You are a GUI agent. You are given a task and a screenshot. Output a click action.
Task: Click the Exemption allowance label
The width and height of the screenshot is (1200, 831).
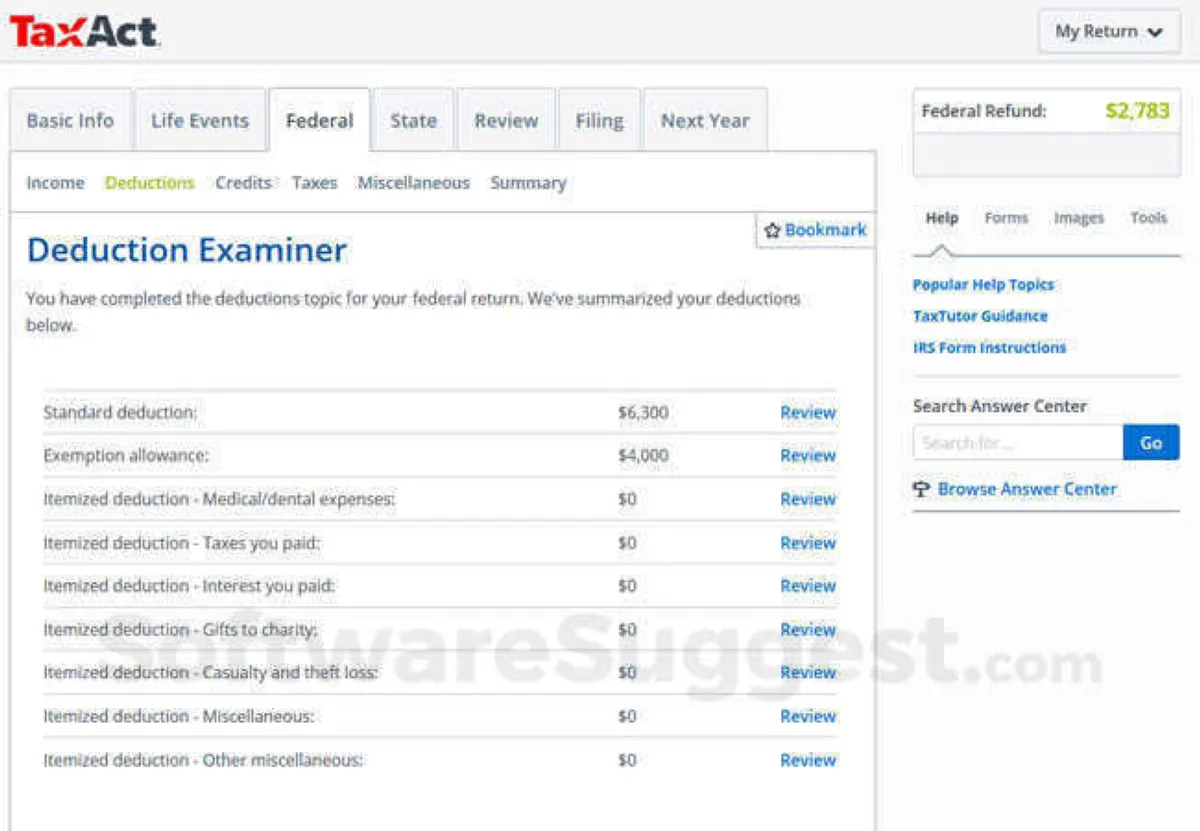click(x=125, y=456)
